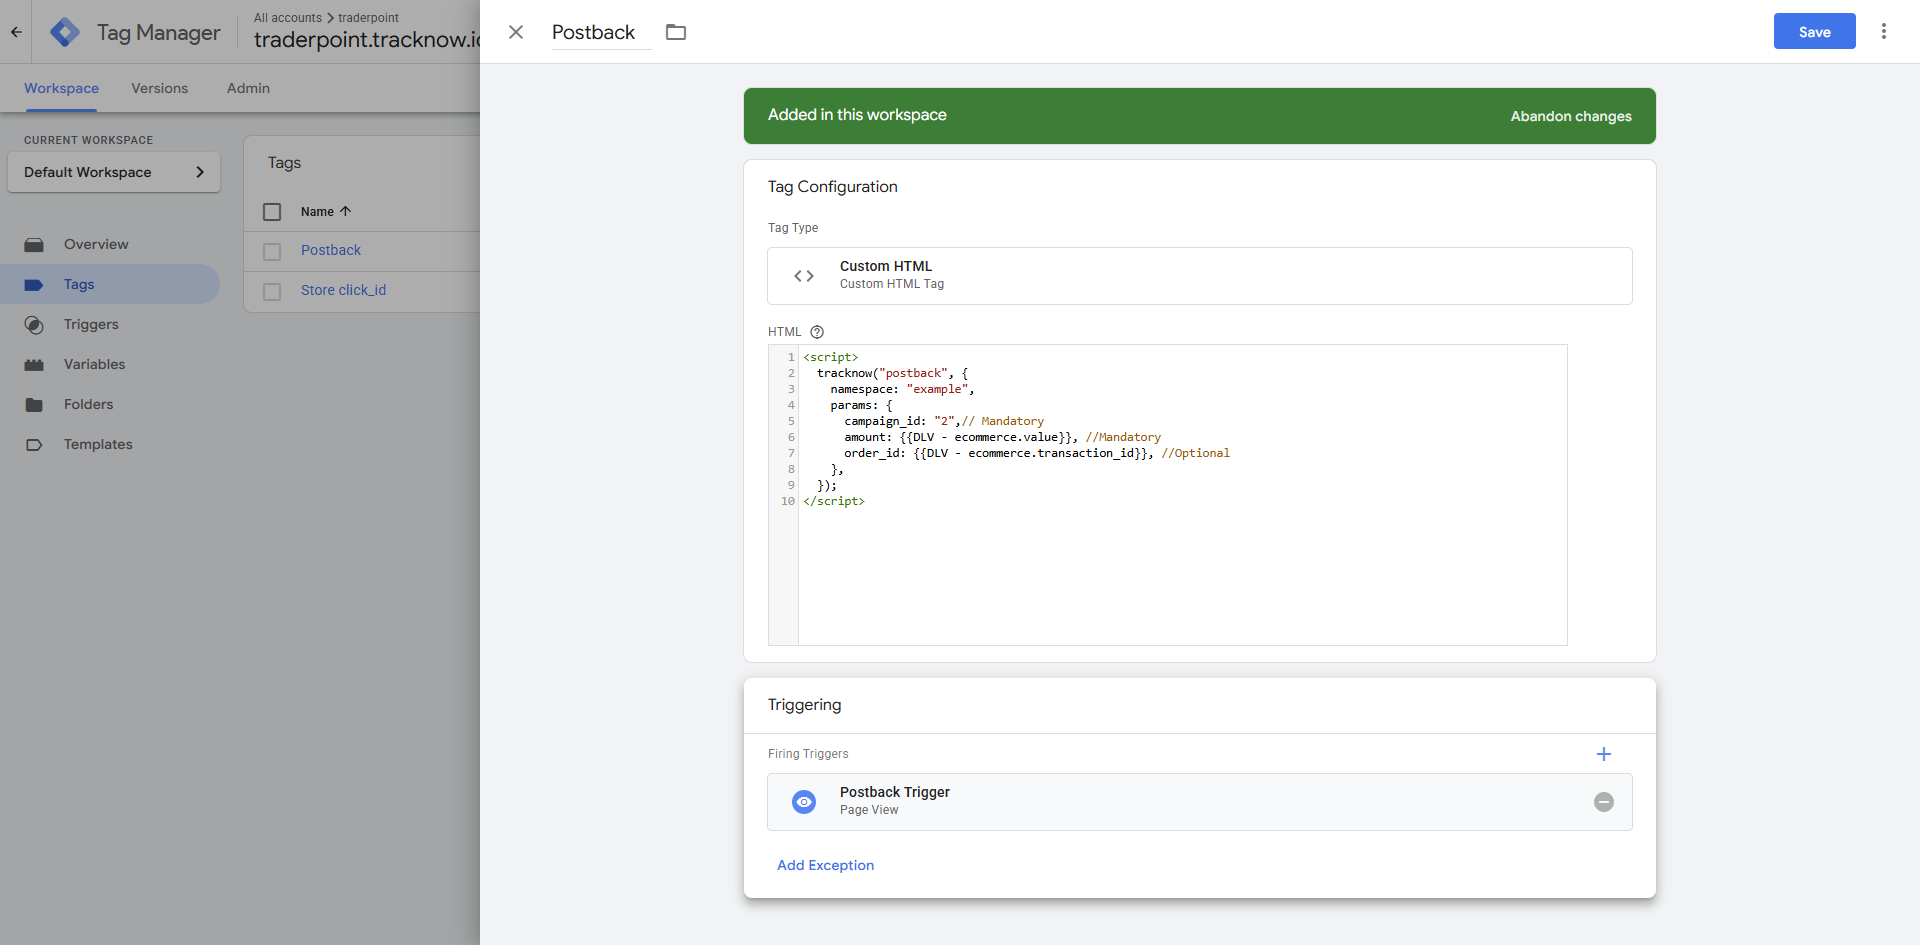Click the Postback Trigger eye icon
Viewport: 1920px width, 945px height.
(x=804, y=802)
